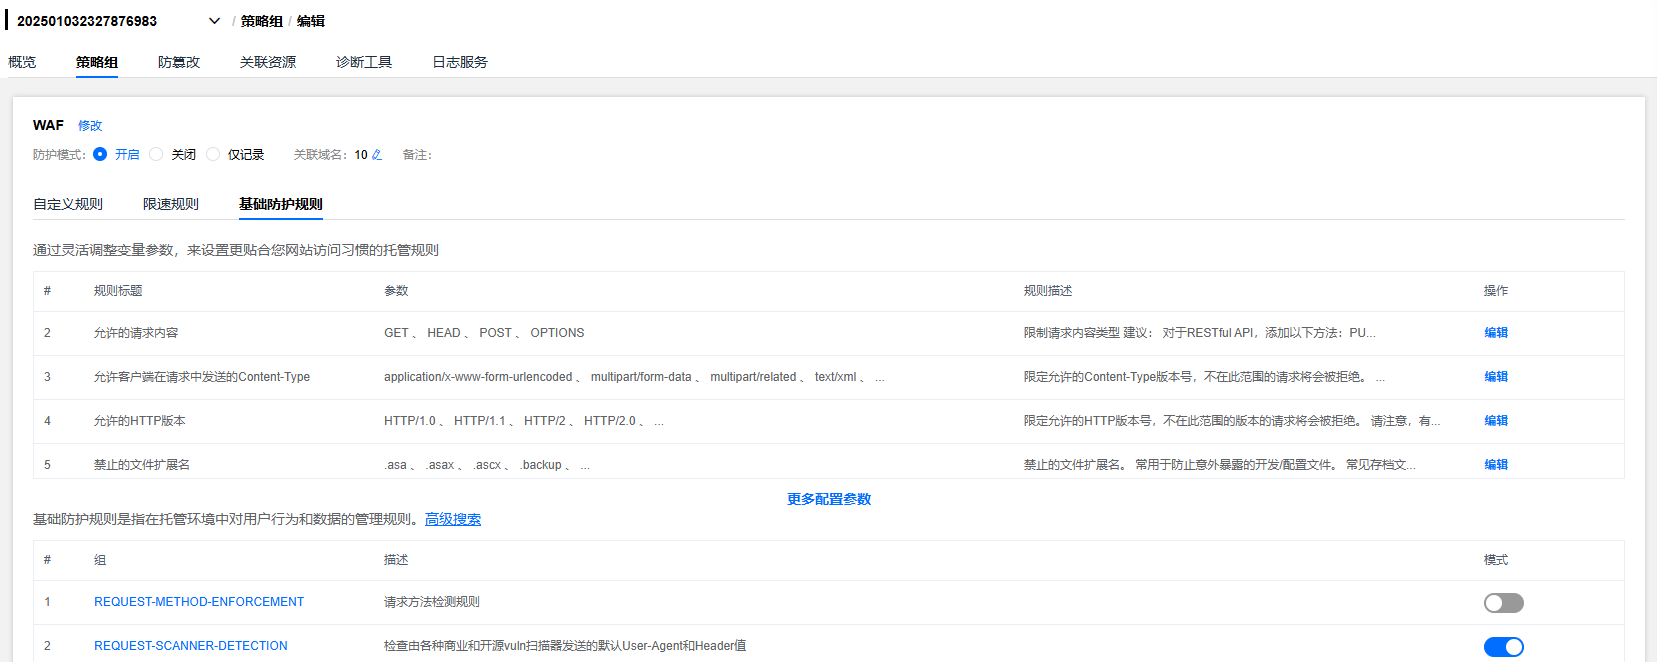The width and height of the screenshot is (1657, 662).
Task: Open the instance ID dropdown chevron
Action: point(214,21)
